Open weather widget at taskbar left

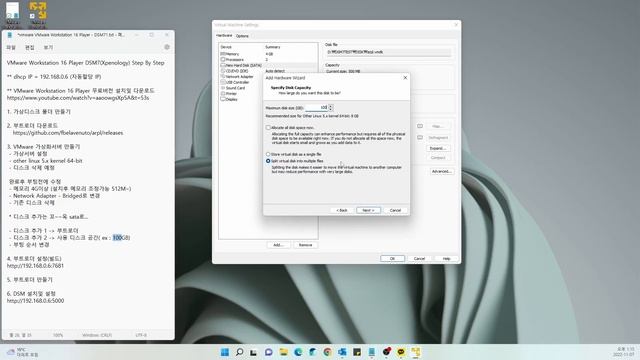click(22, 352)
